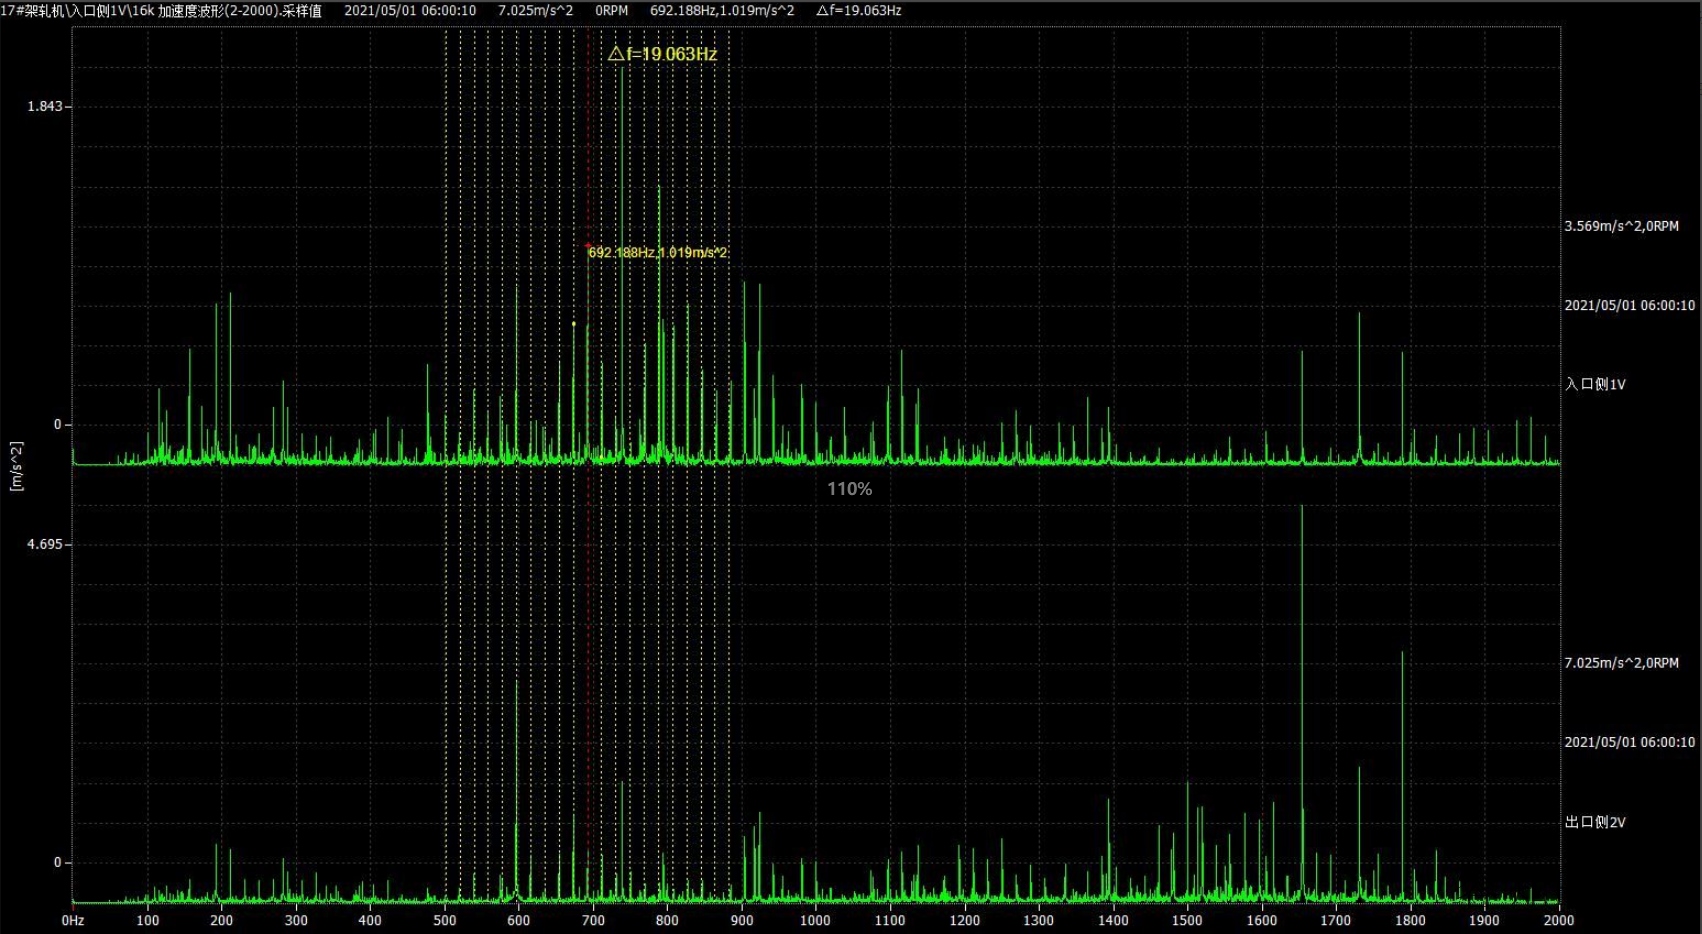
Task: Click the 3.569m/s^2,0RPM readout on the right
Action: [x=1621, y=226]
